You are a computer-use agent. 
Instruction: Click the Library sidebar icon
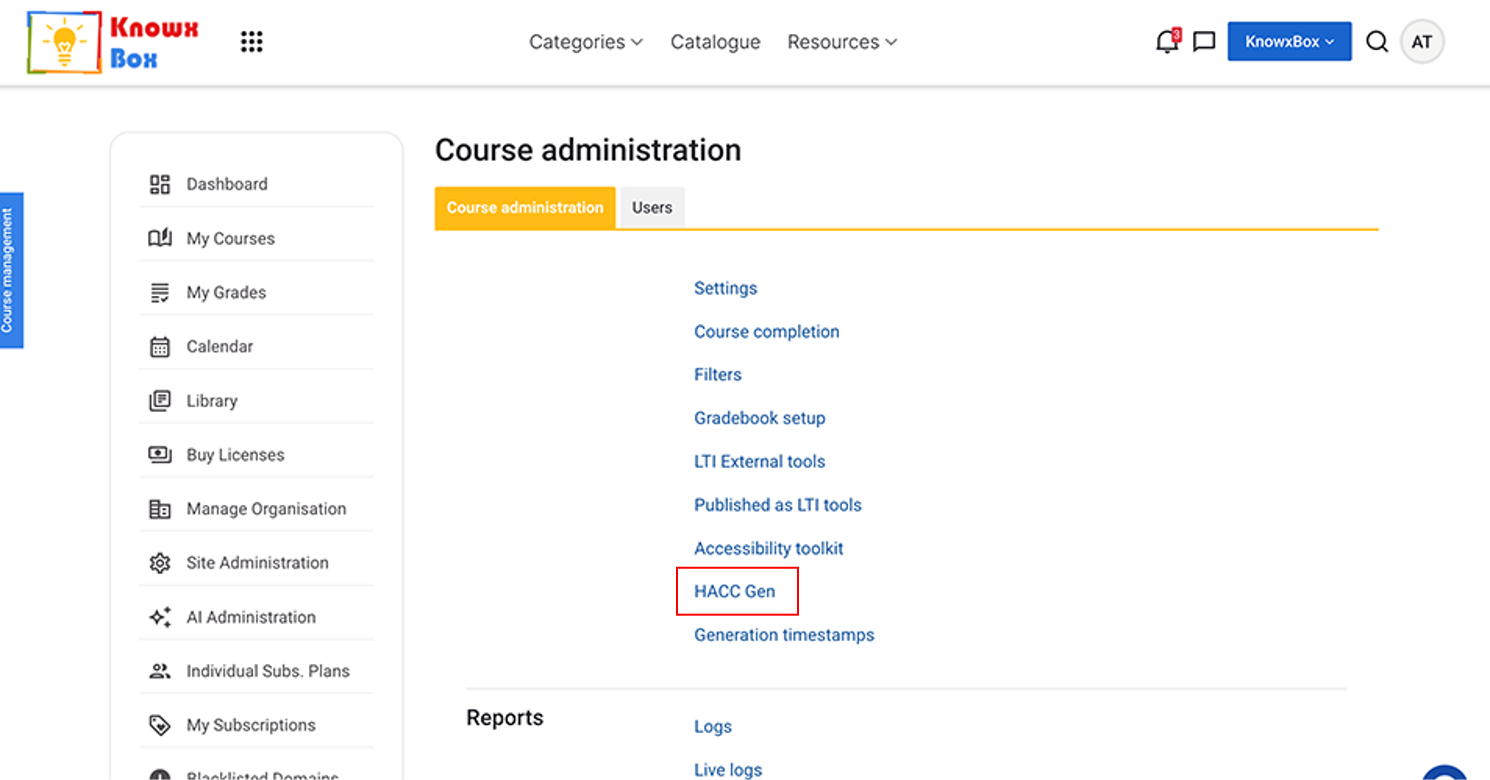pyautogui.click(x=160, y=401)
